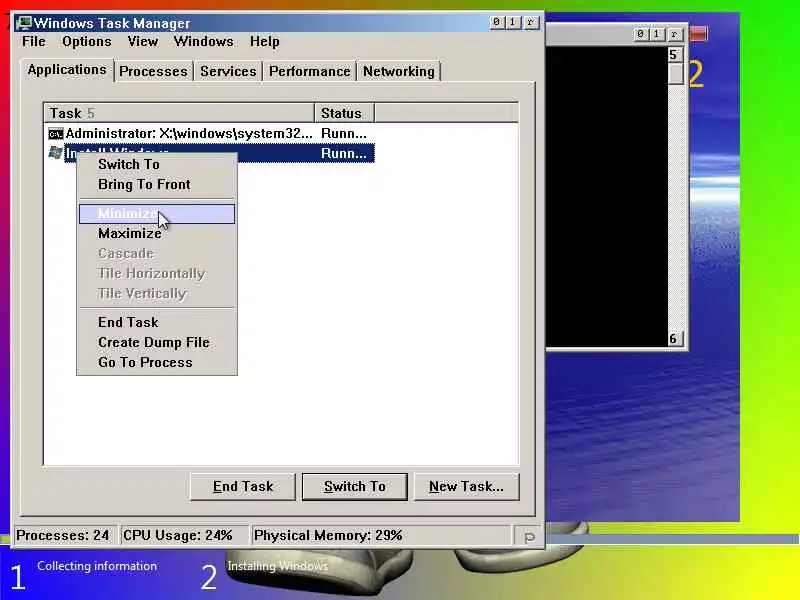
Task: Click the command window's scrollbar down arrow
Action: click(675, 339)
